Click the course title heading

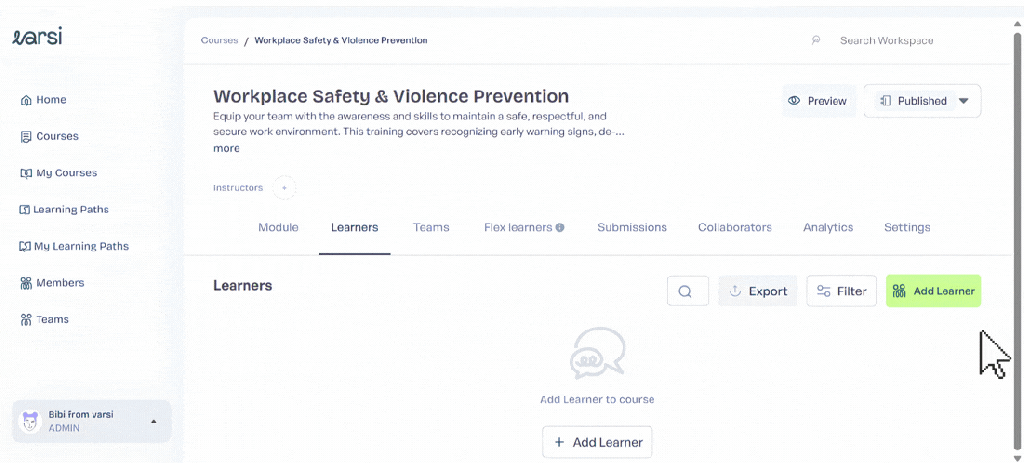tap(391, 97)
